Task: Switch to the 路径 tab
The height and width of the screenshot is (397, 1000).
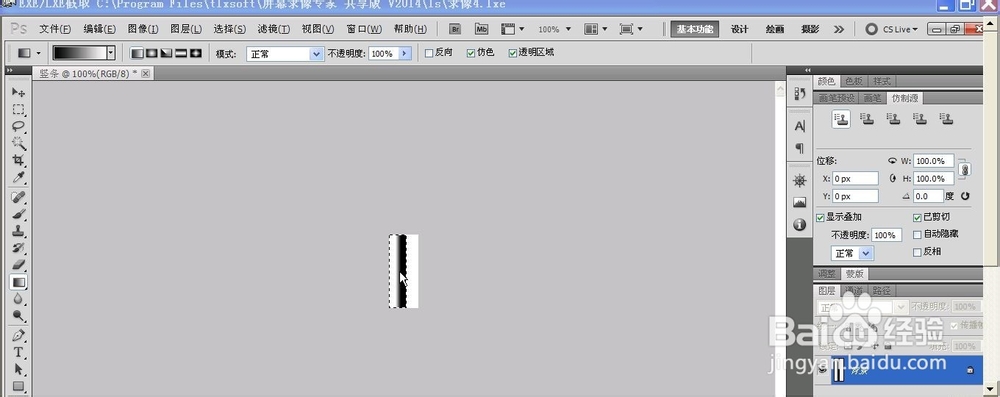Action: pyautogui.click(x=881, y=291)
